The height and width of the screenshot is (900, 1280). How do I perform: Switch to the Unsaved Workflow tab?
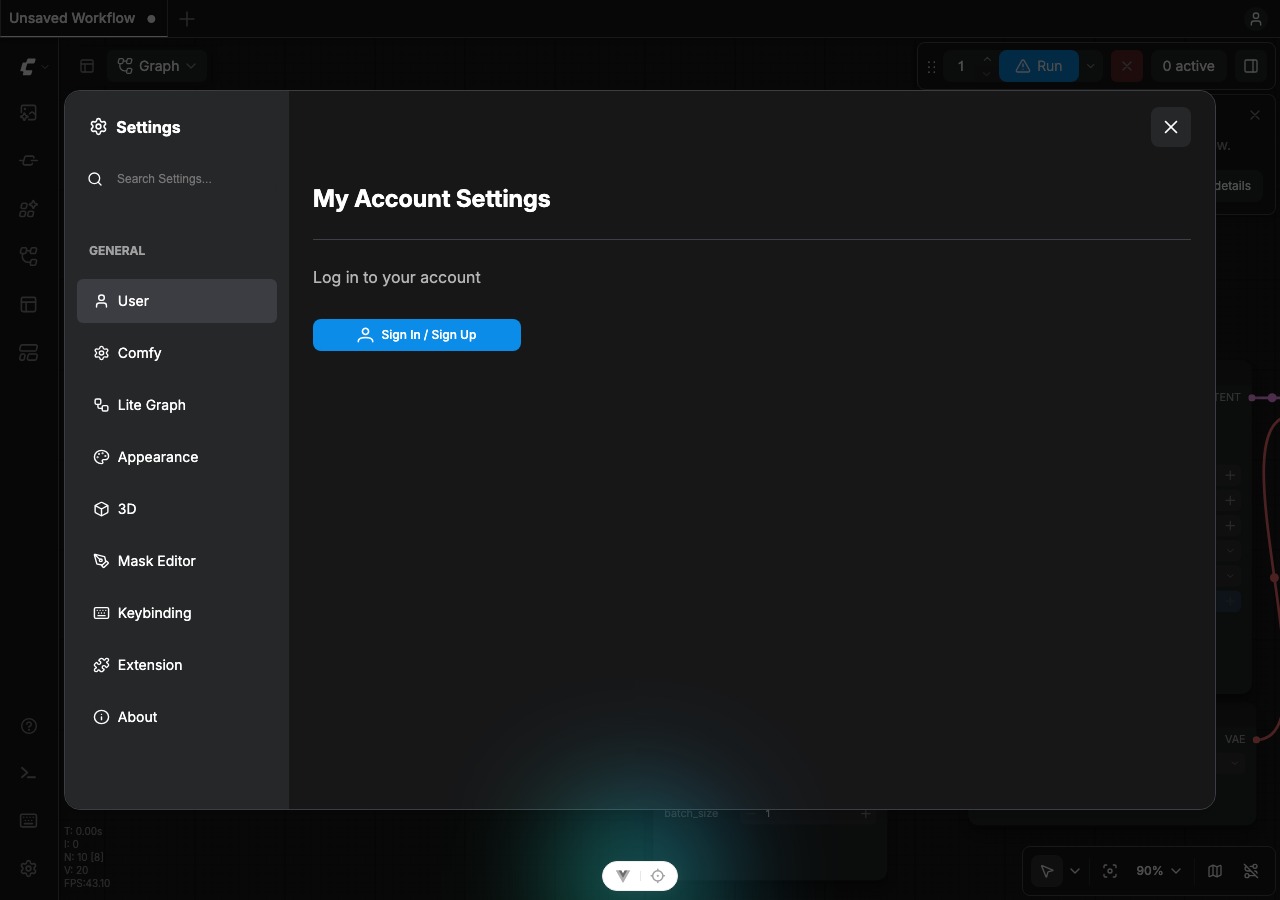(83, 18)
